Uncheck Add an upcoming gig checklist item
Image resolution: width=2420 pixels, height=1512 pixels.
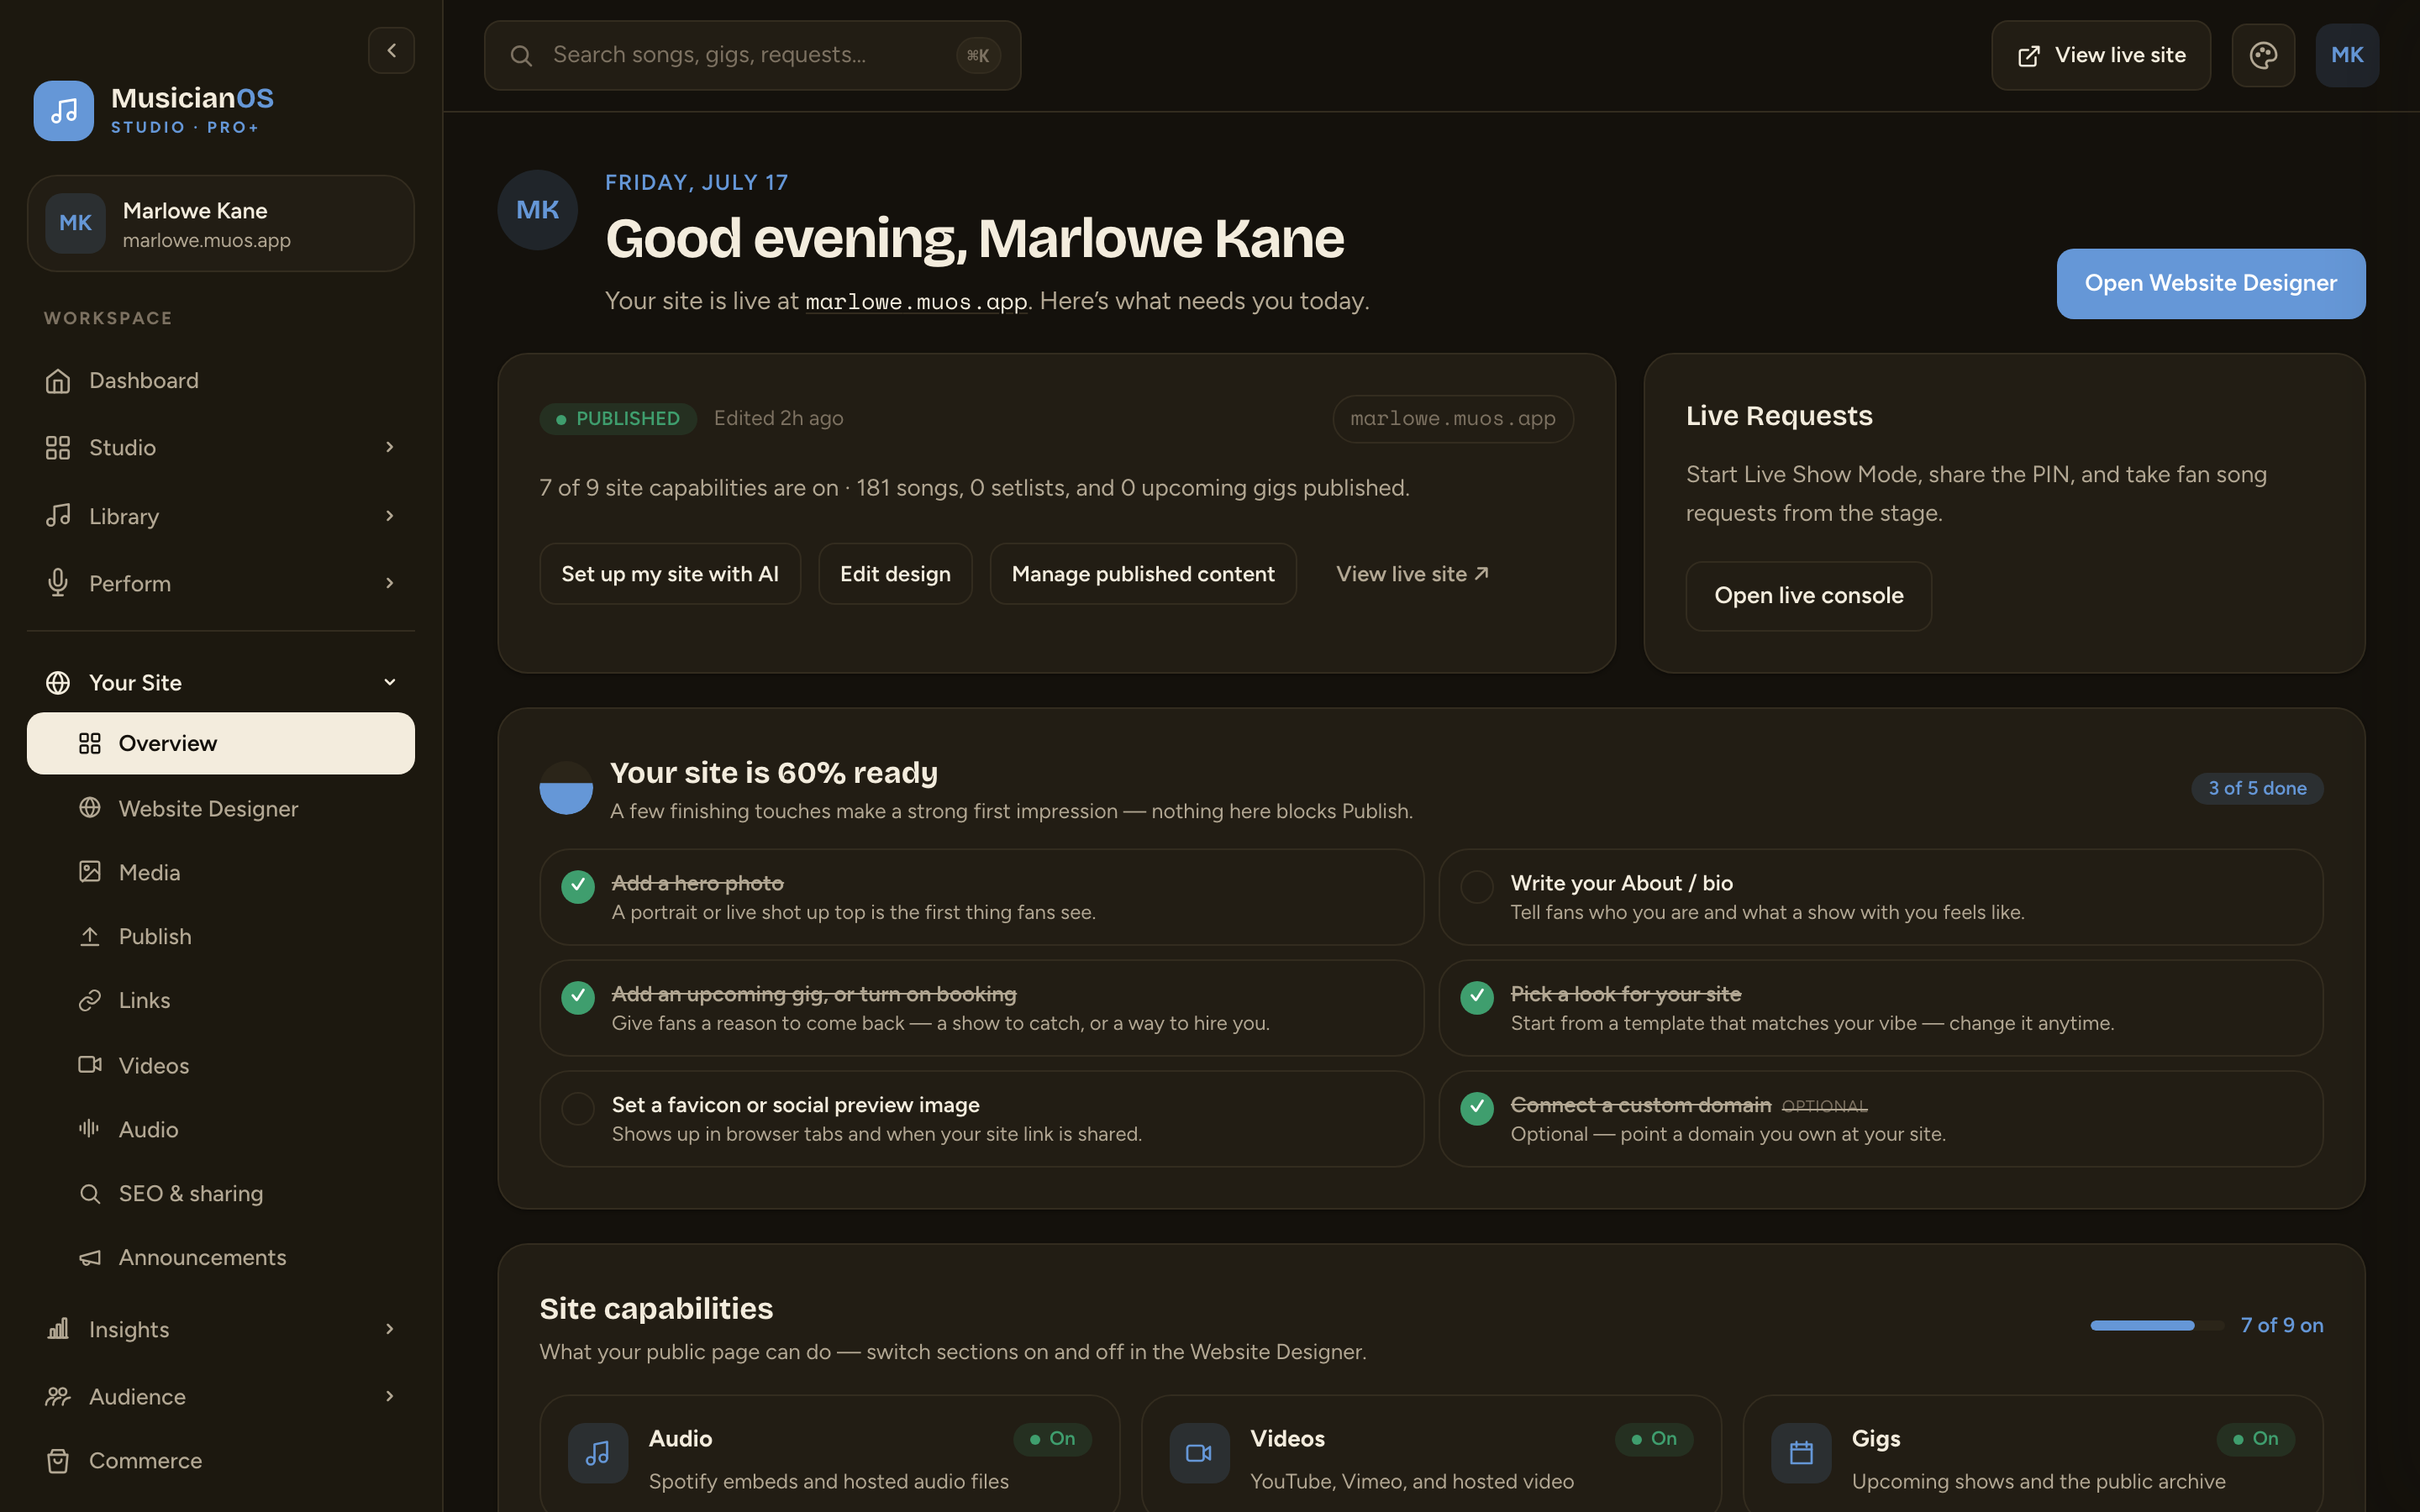578,997
